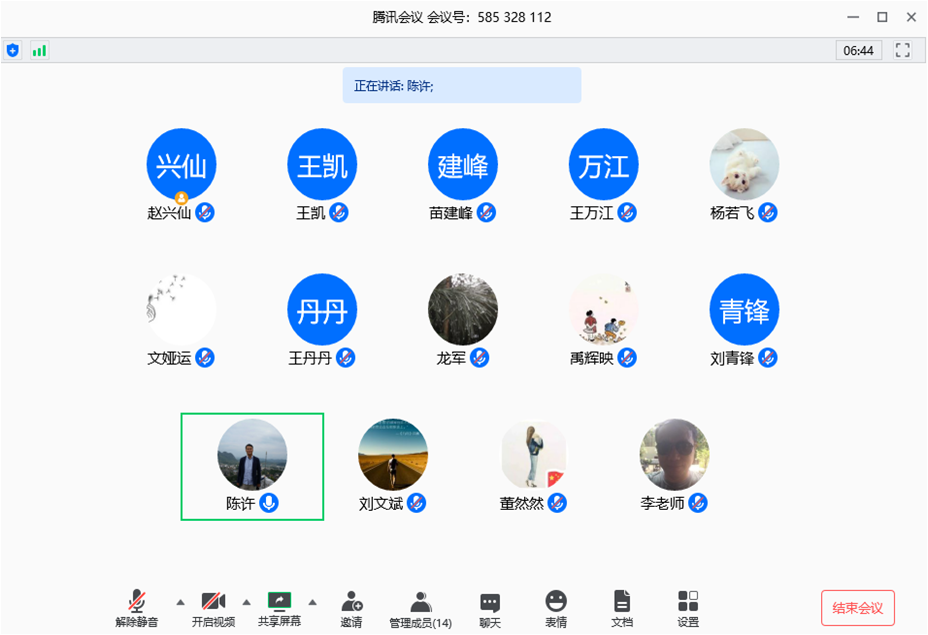This screenshot has height=635, width=928.
Task: Select 王凯's blue avatar
Action: click(322, 165)
